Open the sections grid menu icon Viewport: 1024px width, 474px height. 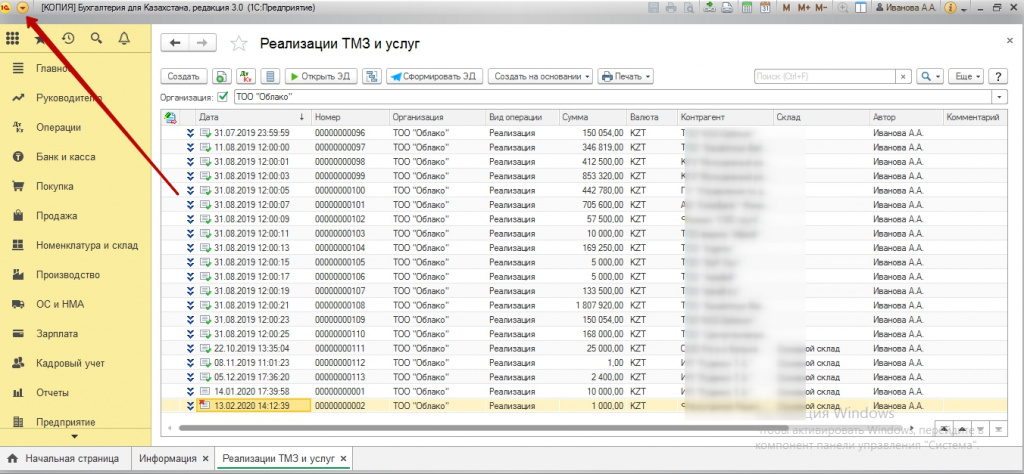12,39
